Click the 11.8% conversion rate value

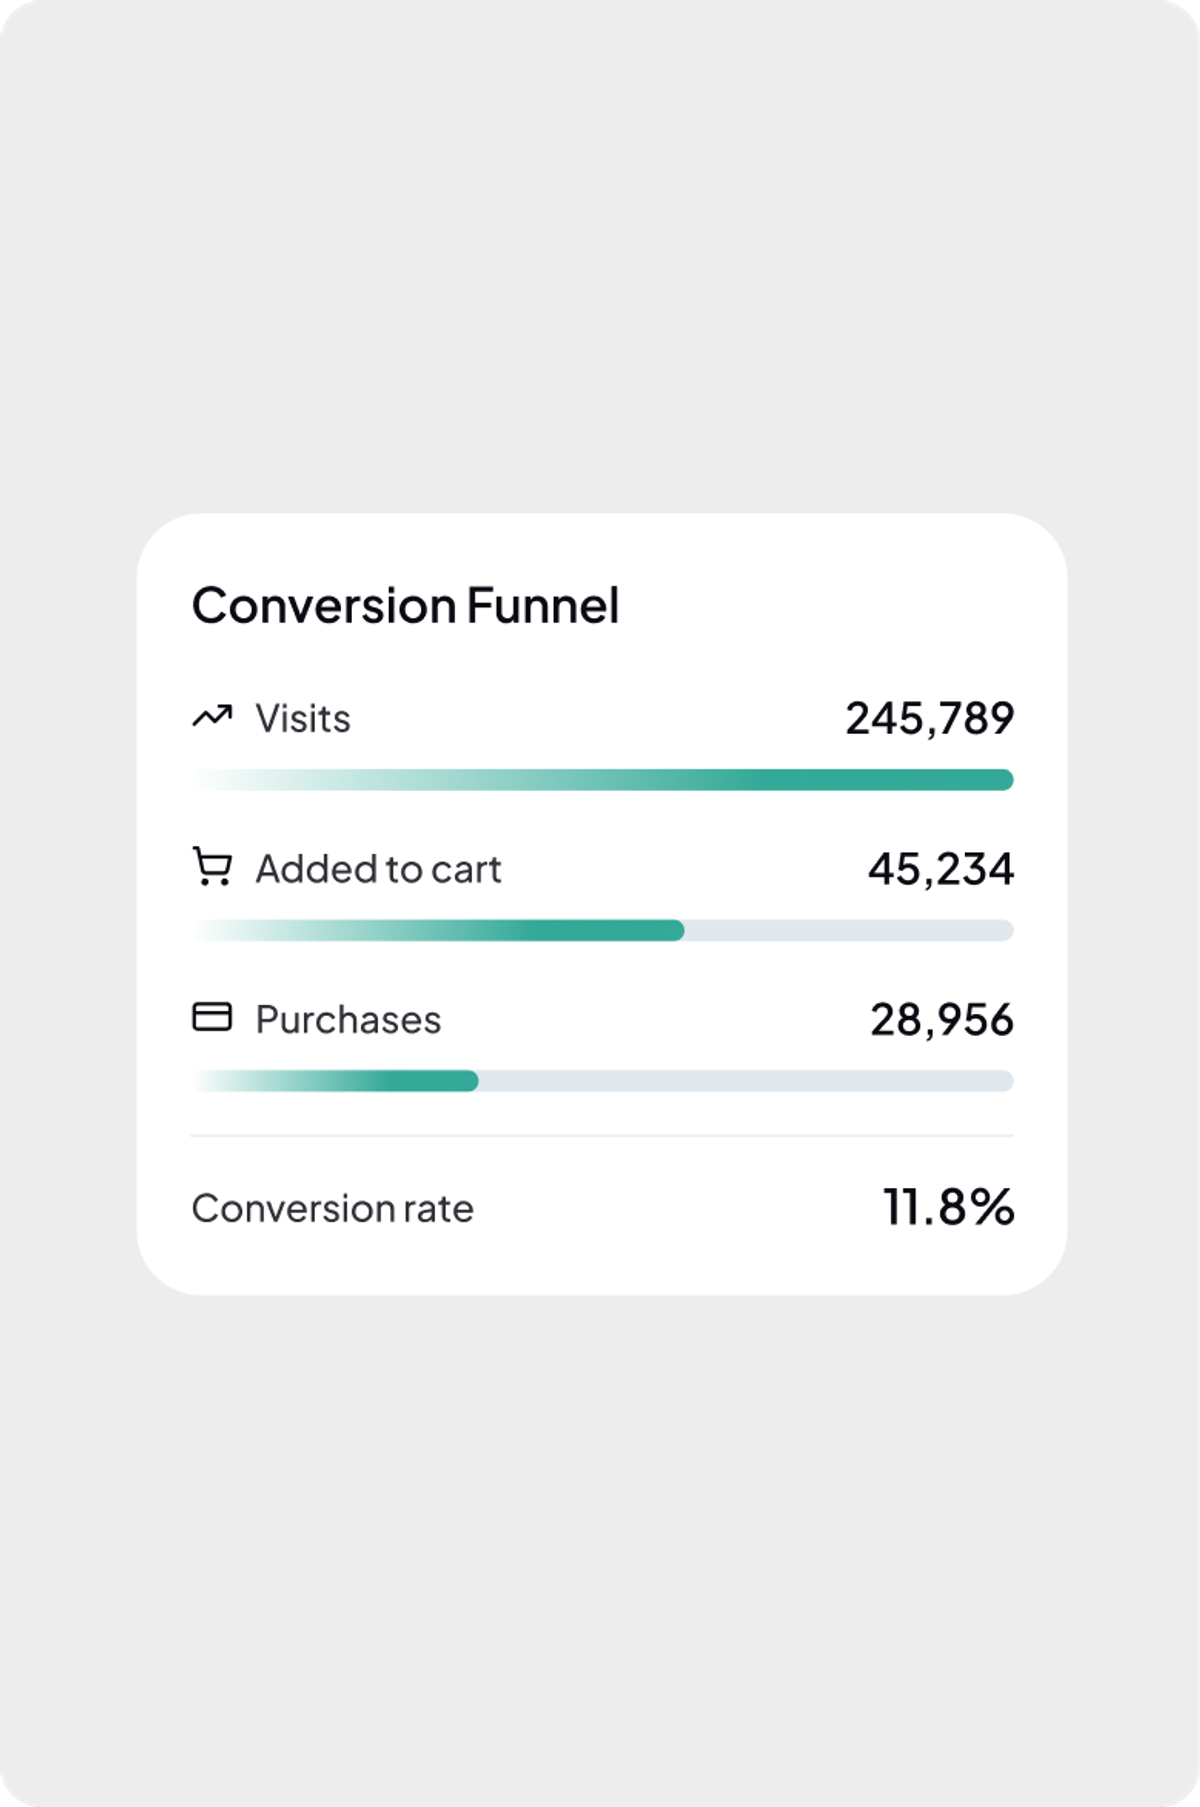(x=948, y=1207)
